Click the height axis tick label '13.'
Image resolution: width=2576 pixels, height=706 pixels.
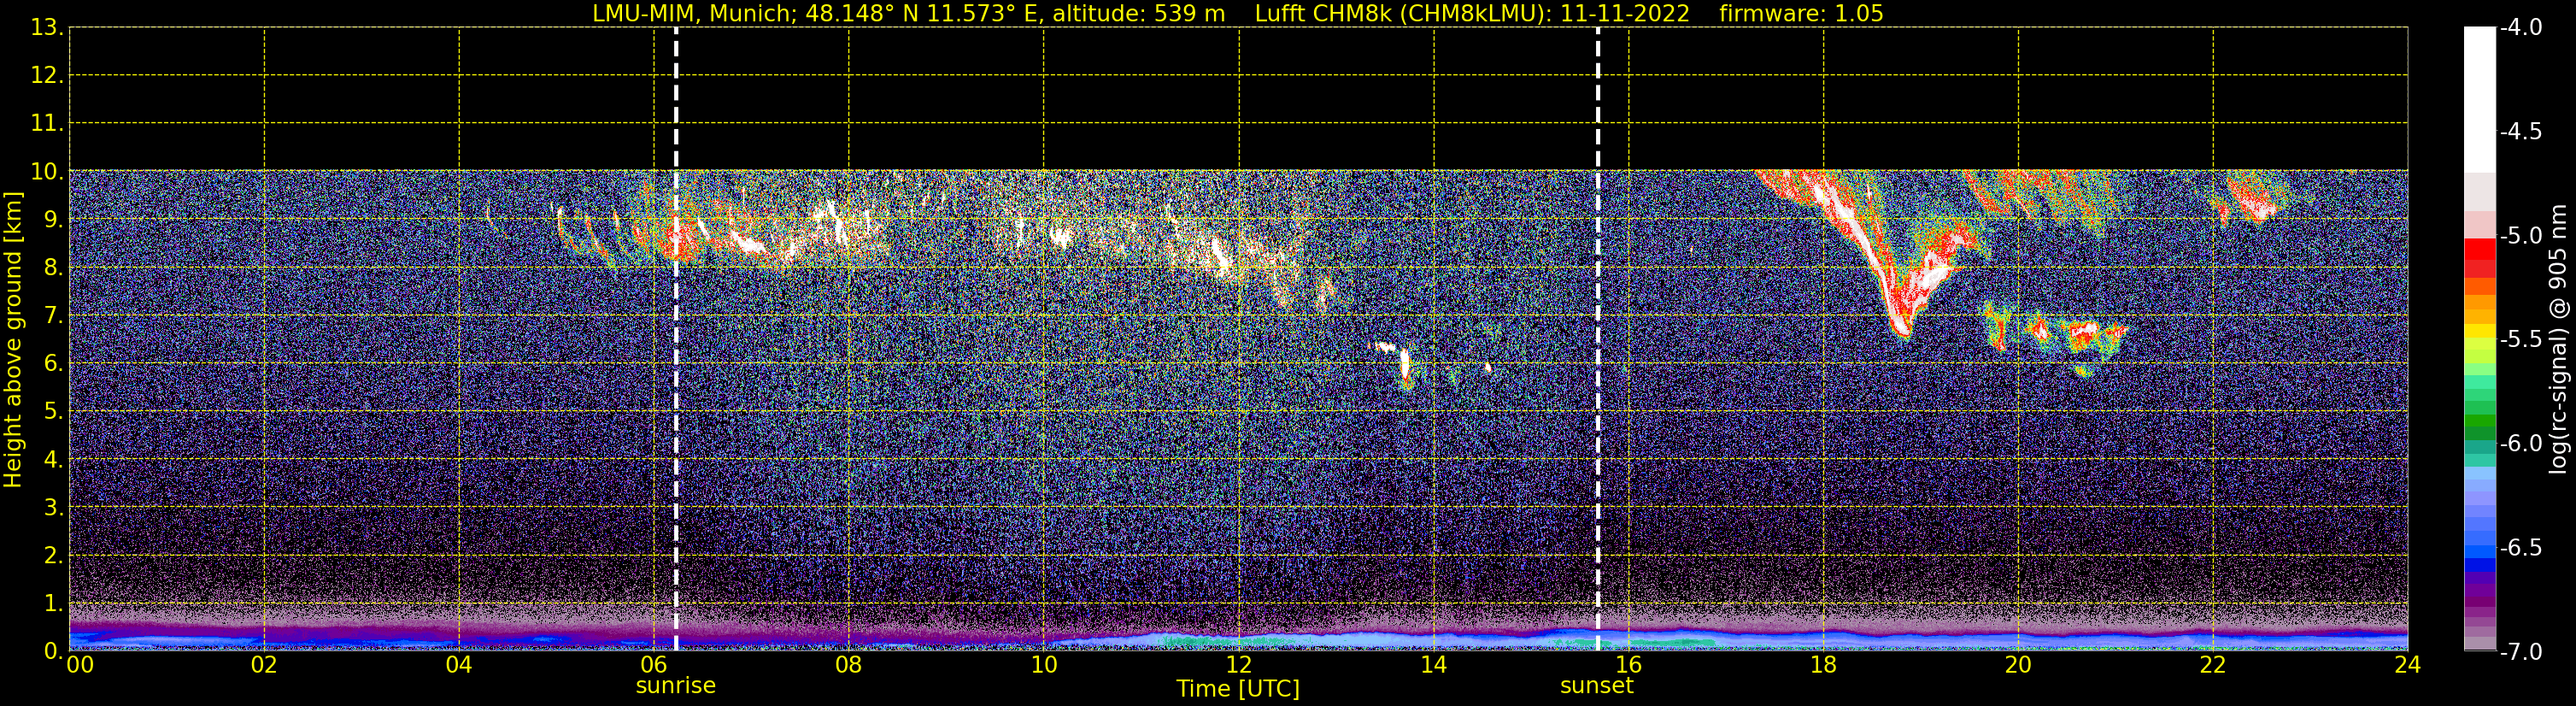(x=47, y=28)
